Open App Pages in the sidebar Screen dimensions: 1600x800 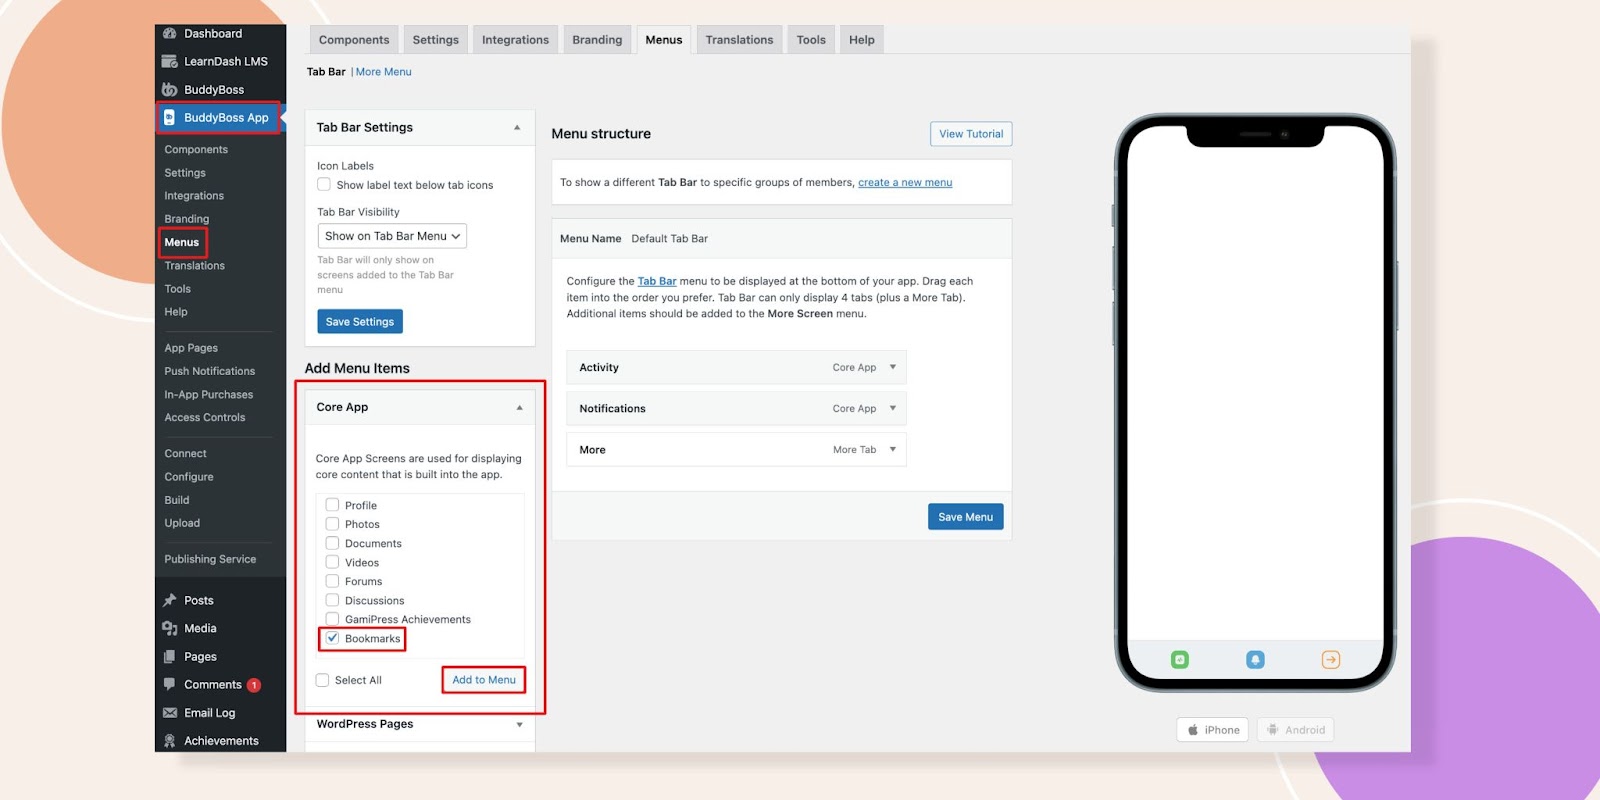tap(191, 348)
